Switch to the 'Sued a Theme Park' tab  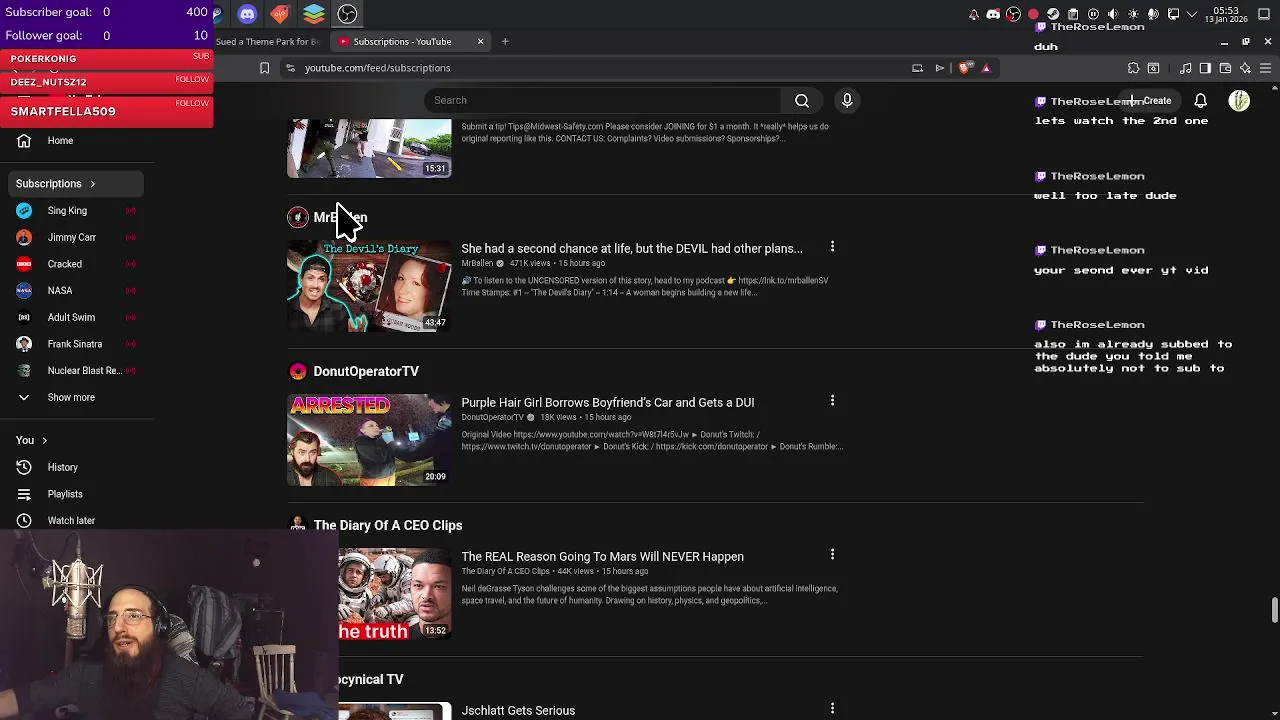(268, 42)
